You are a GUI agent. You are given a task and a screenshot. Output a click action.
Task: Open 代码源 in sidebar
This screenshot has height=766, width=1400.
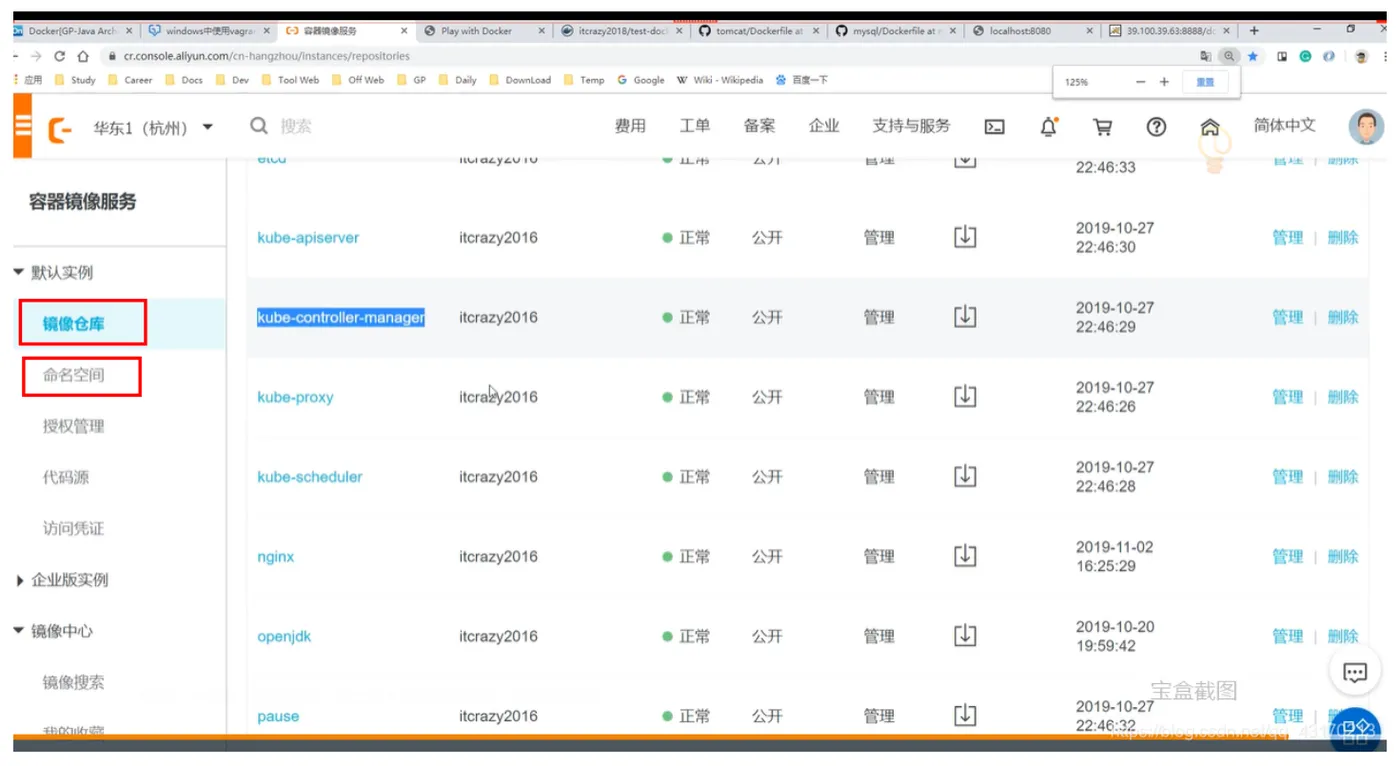click(x=66, y=477)
